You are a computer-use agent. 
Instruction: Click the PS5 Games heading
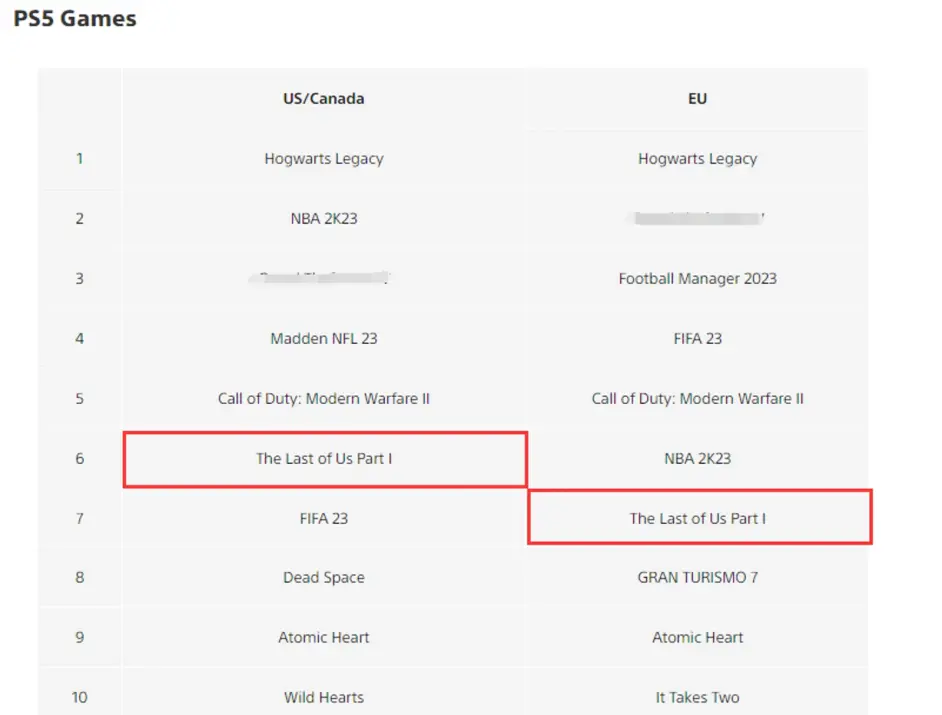[x=75, y=18]
